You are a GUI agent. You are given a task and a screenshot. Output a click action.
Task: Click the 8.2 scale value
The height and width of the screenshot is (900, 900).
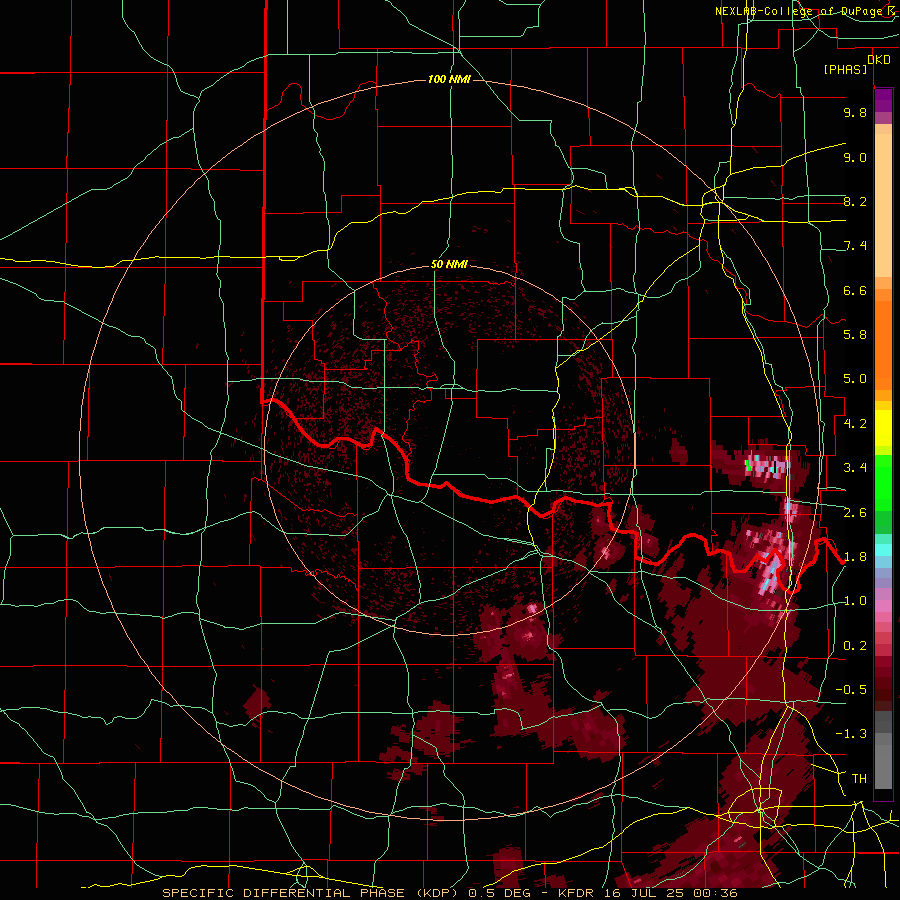click(x=855, y=201)
